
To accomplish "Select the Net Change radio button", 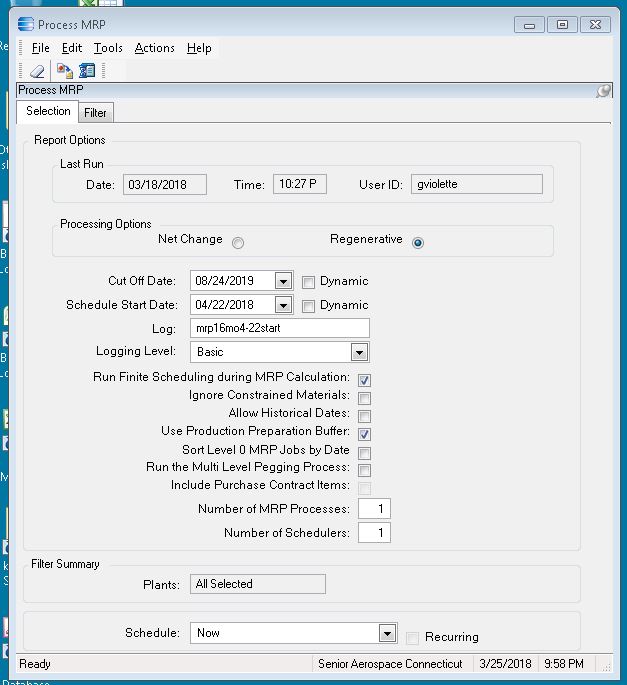I will tap(238, 242).
